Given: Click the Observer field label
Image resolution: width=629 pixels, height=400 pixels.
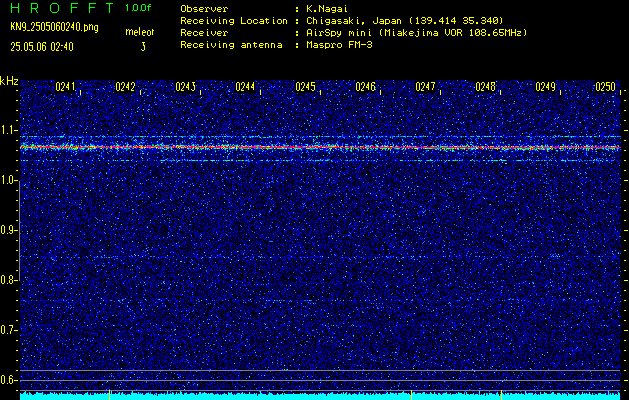Looking at the screenshot, I should pyautogui.click(x=204, y=9).
